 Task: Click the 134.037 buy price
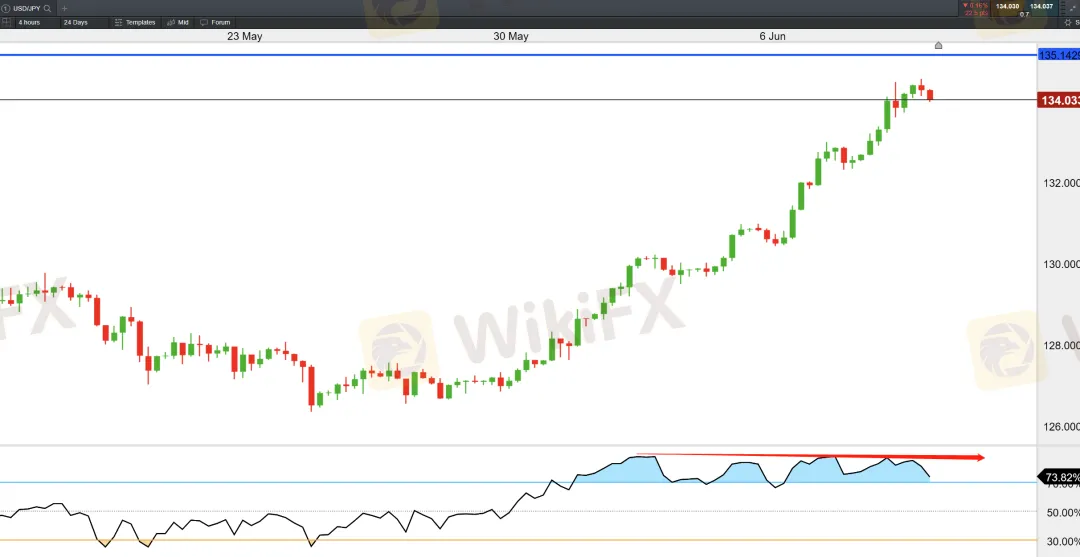(x=1041, y=6)
